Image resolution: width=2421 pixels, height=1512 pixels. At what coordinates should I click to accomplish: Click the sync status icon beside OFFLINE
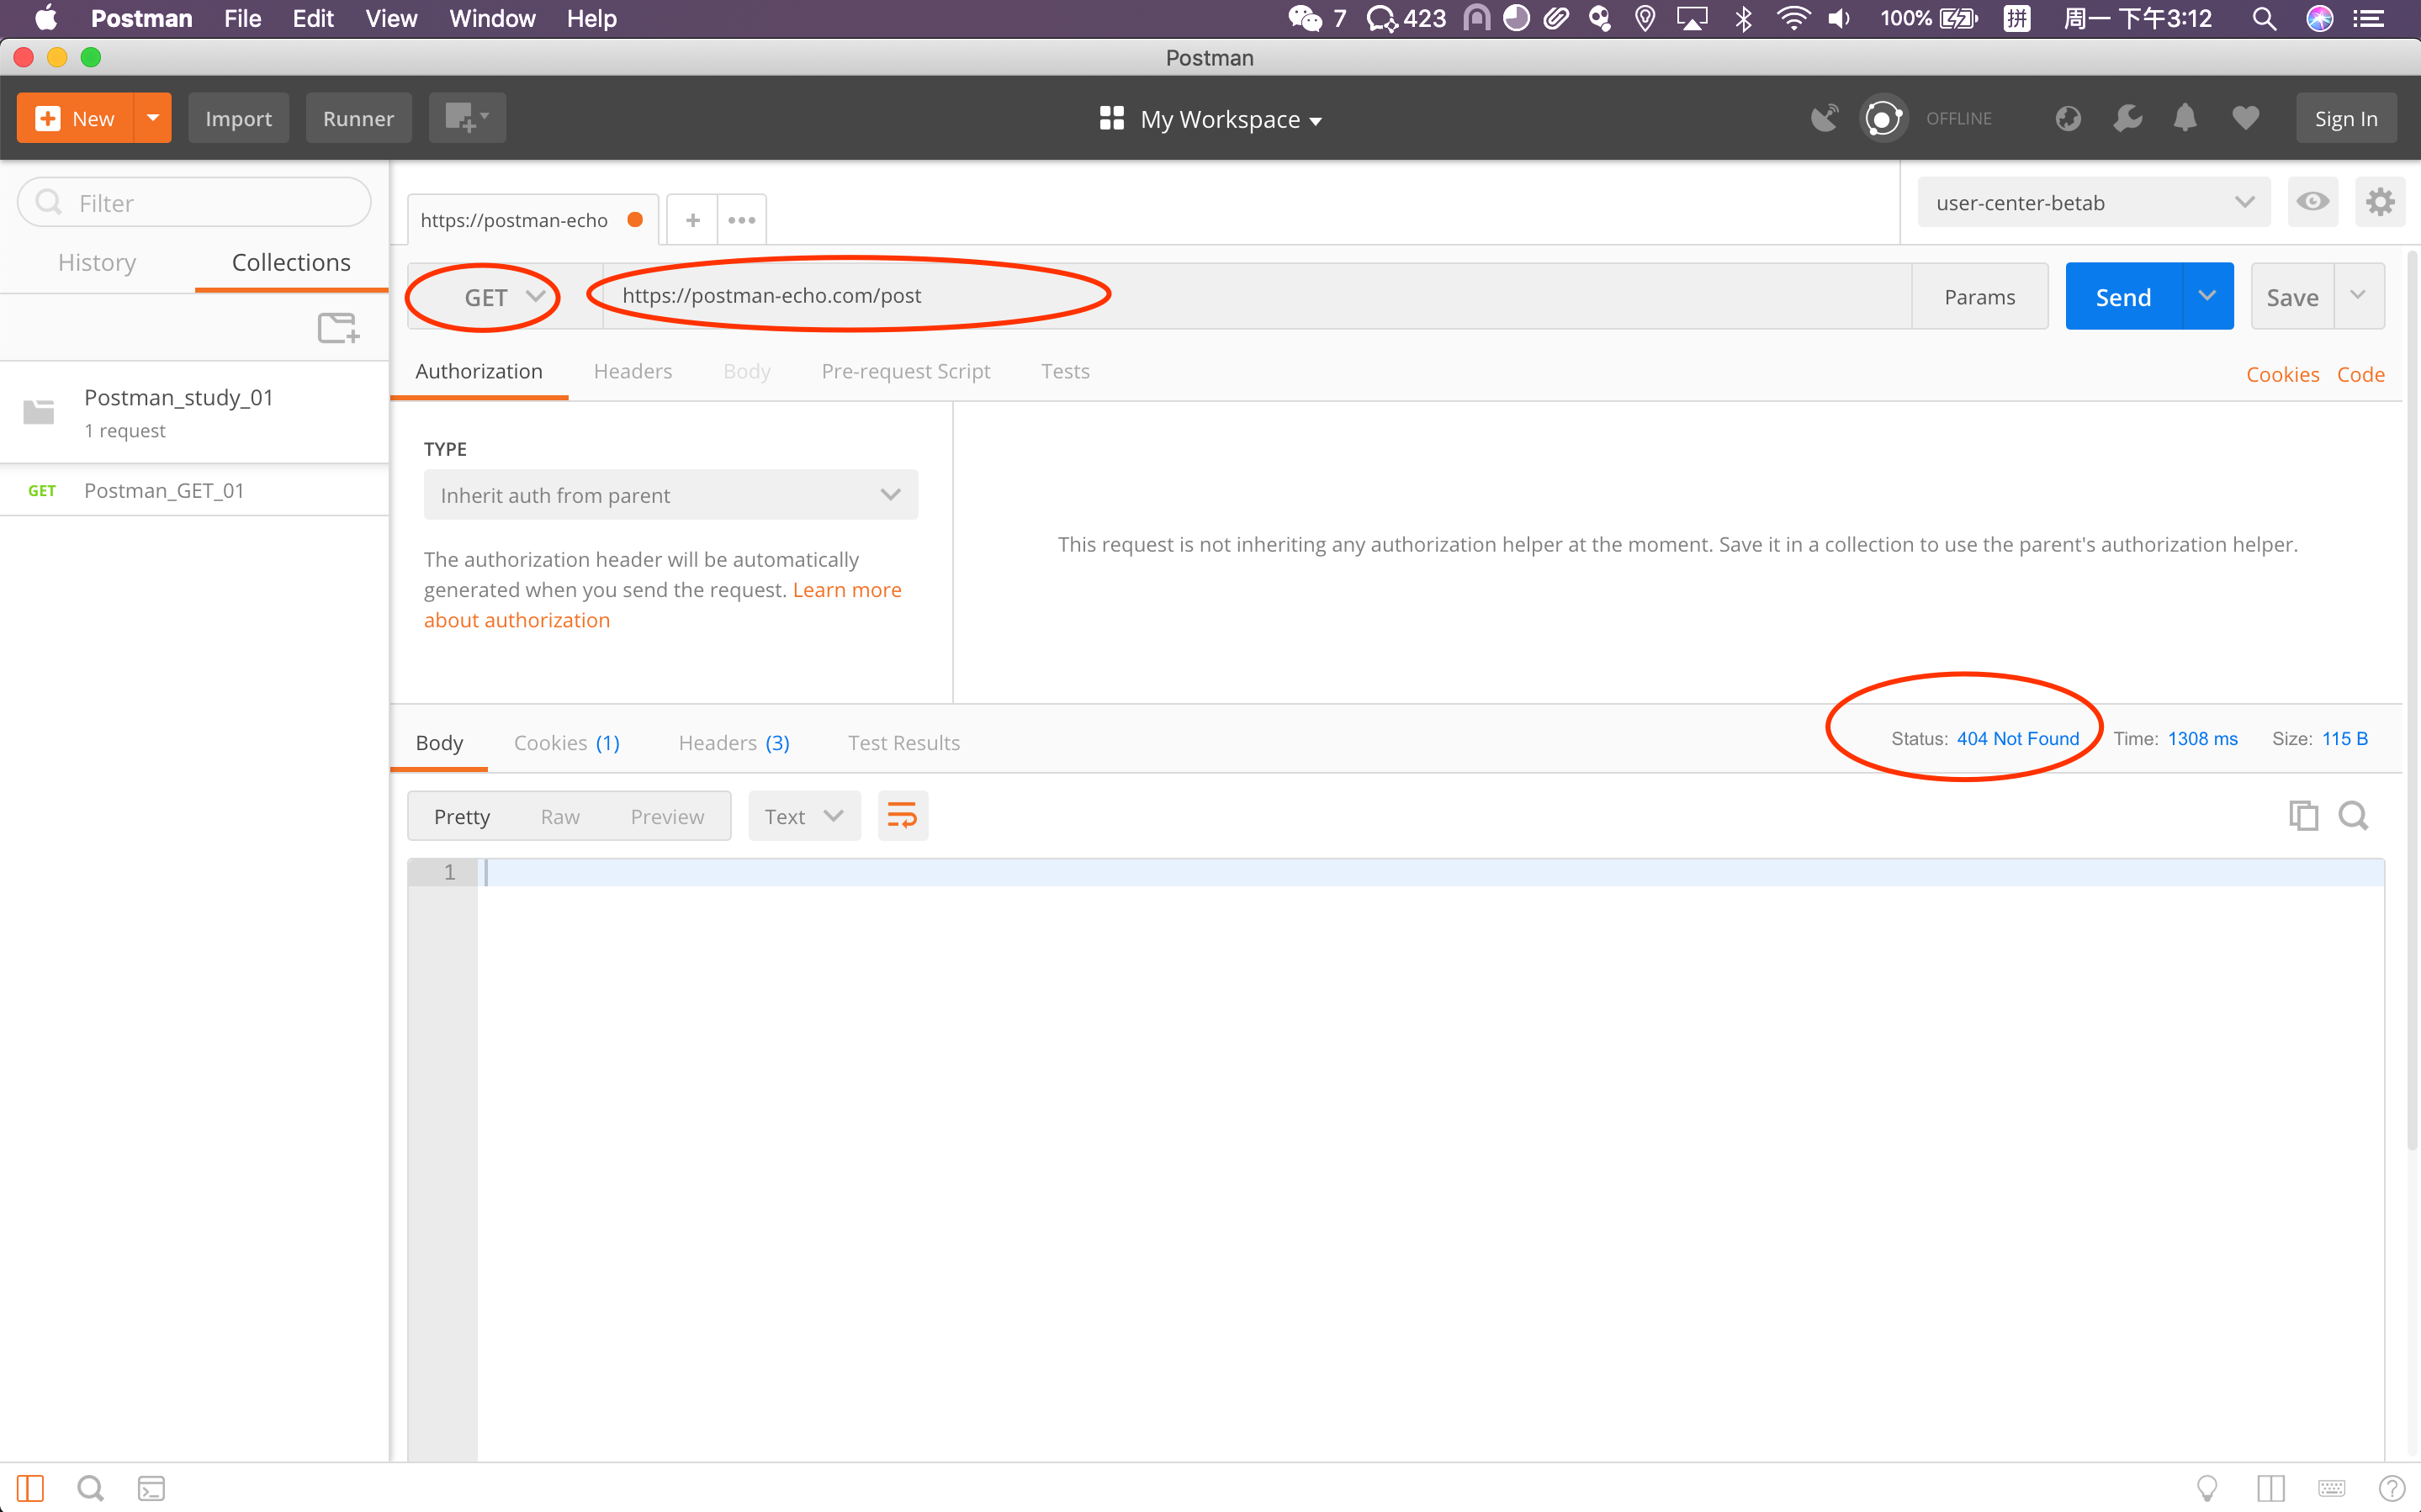tap(1883, 118)
